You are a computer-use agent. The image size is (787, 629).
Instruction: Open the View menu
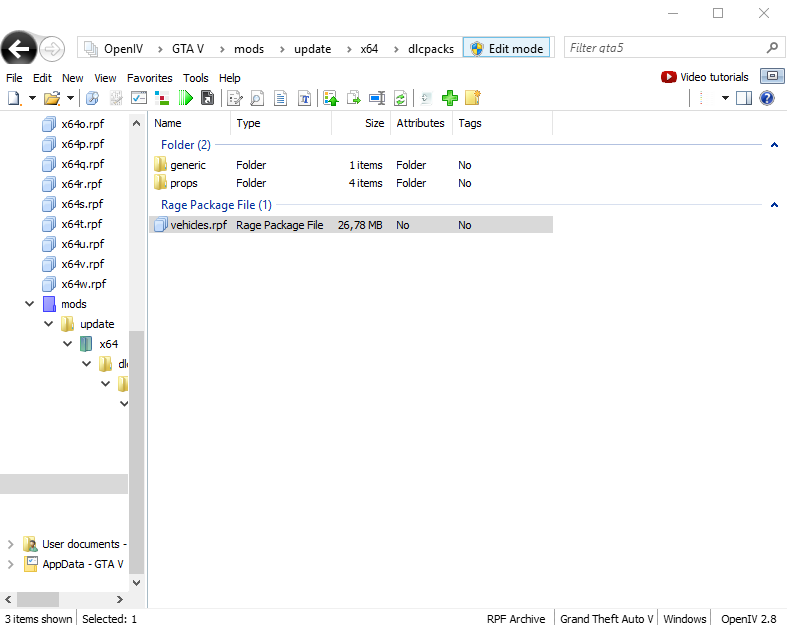click(105, 78)
